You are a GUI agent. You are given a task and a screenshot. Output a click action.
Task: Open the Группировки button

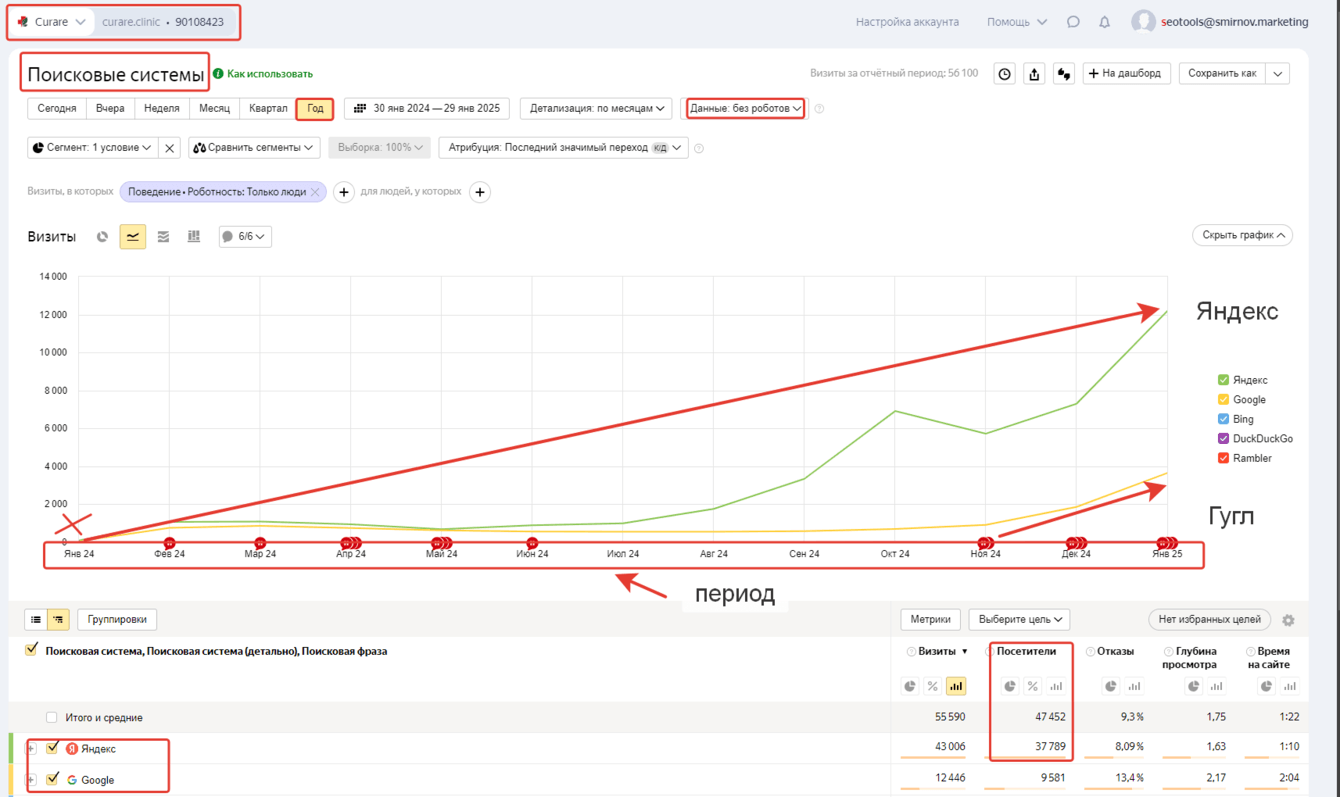coord(117,620)
